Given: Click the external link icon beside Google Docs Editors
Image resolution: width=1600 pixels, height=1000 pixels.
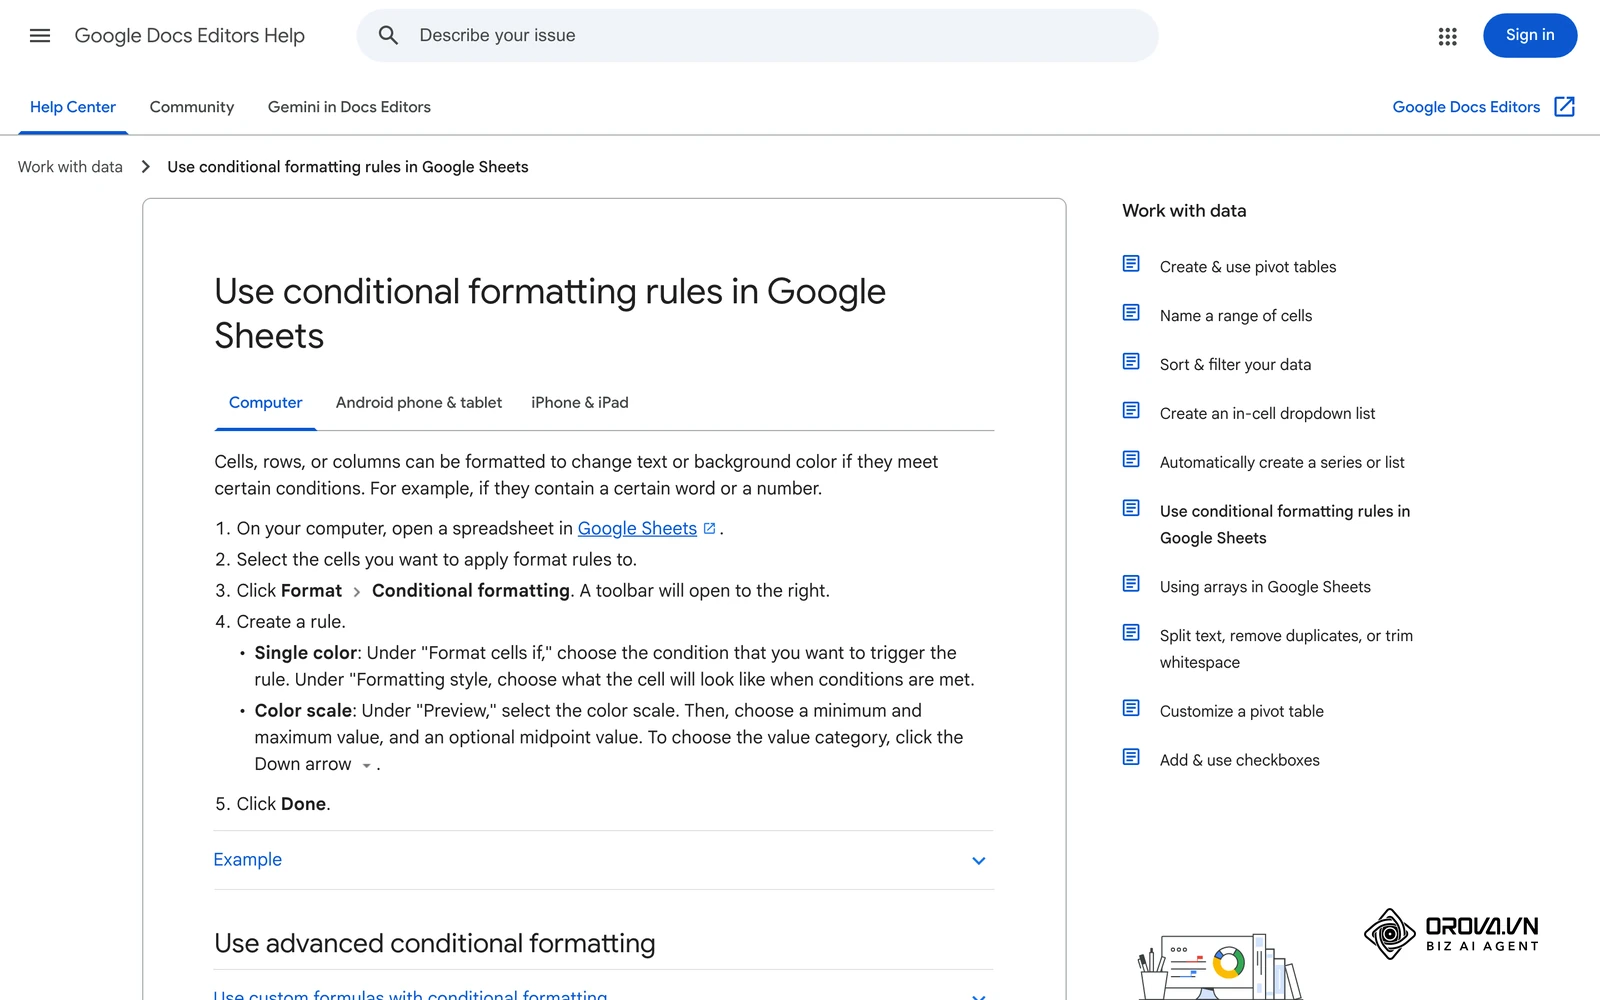Looking at the screenshot, I should point(1564,107).
